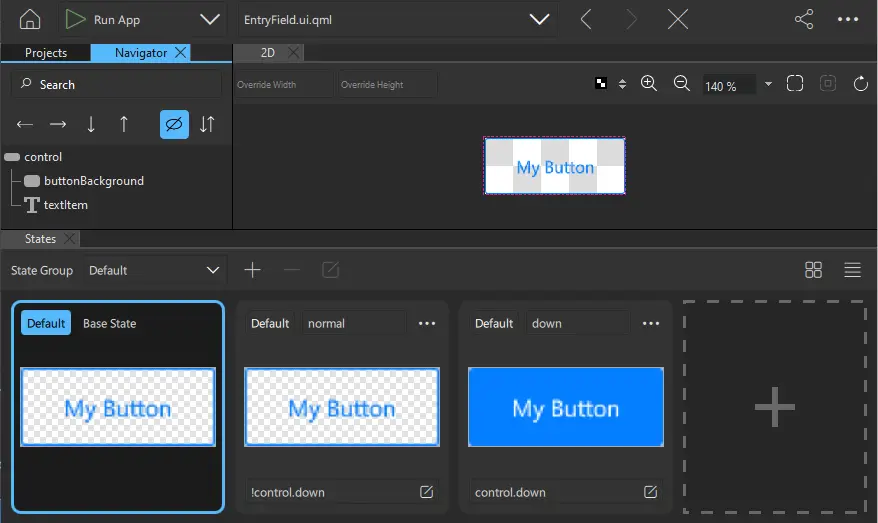Click the zoom in magnifier icon
Image resolution: width=878 pixels, height=523 pixels.
coord(648,84)
